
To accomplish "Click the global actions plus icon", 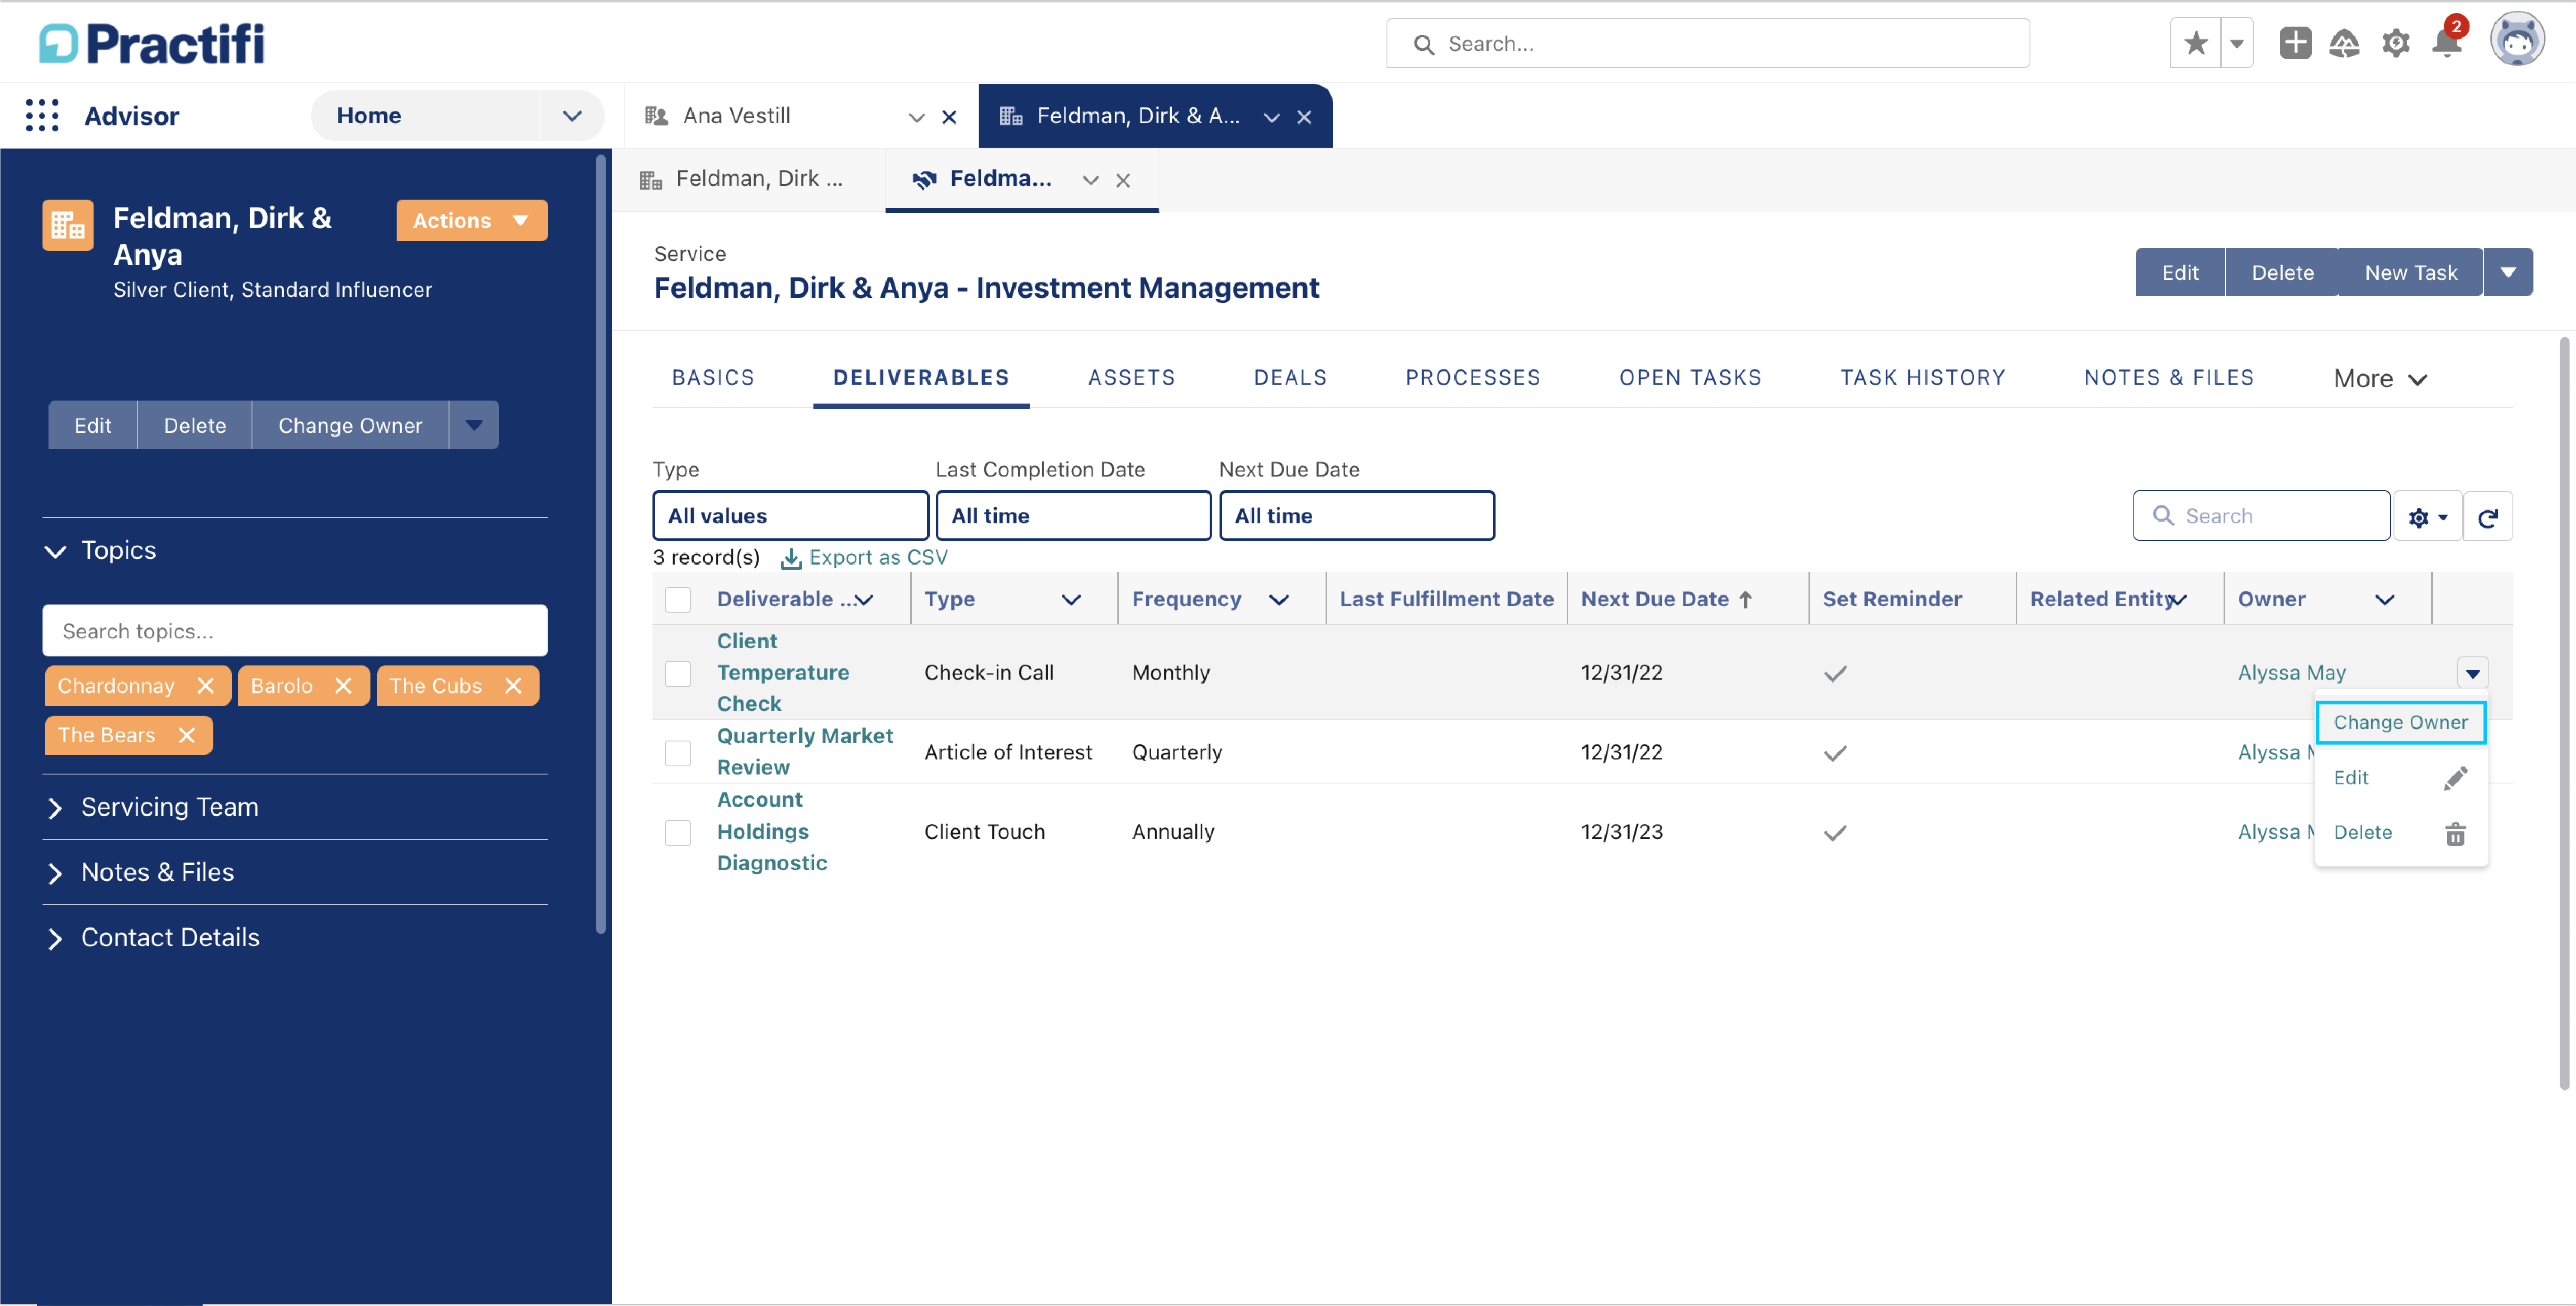I will 2295,43.
